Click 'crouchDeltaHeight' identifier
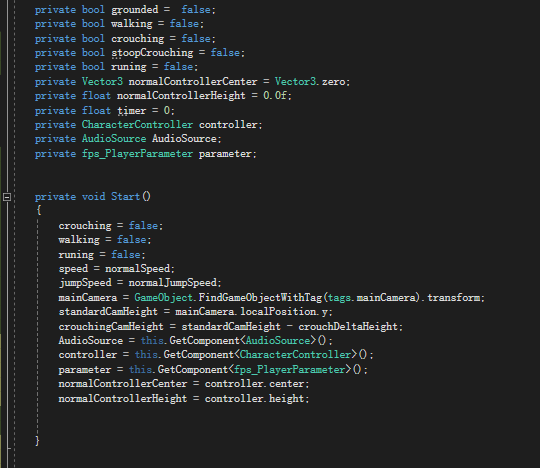This screenshot has width=540, height=468. click(x=348, y=326)
